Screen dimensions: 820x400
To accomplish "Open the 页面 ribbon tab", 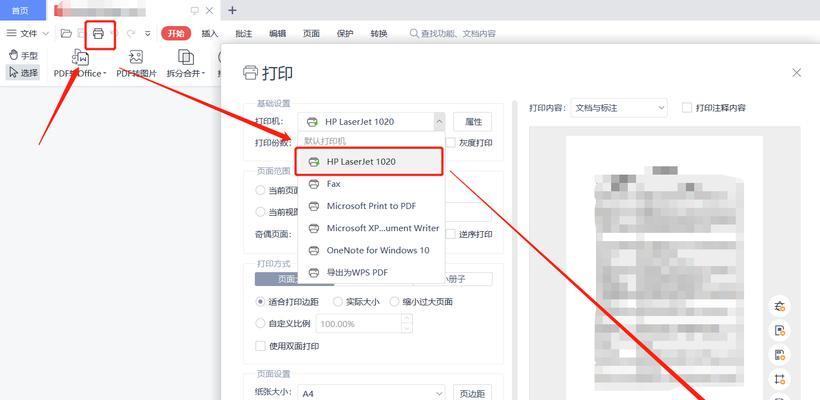I will 311,34.
